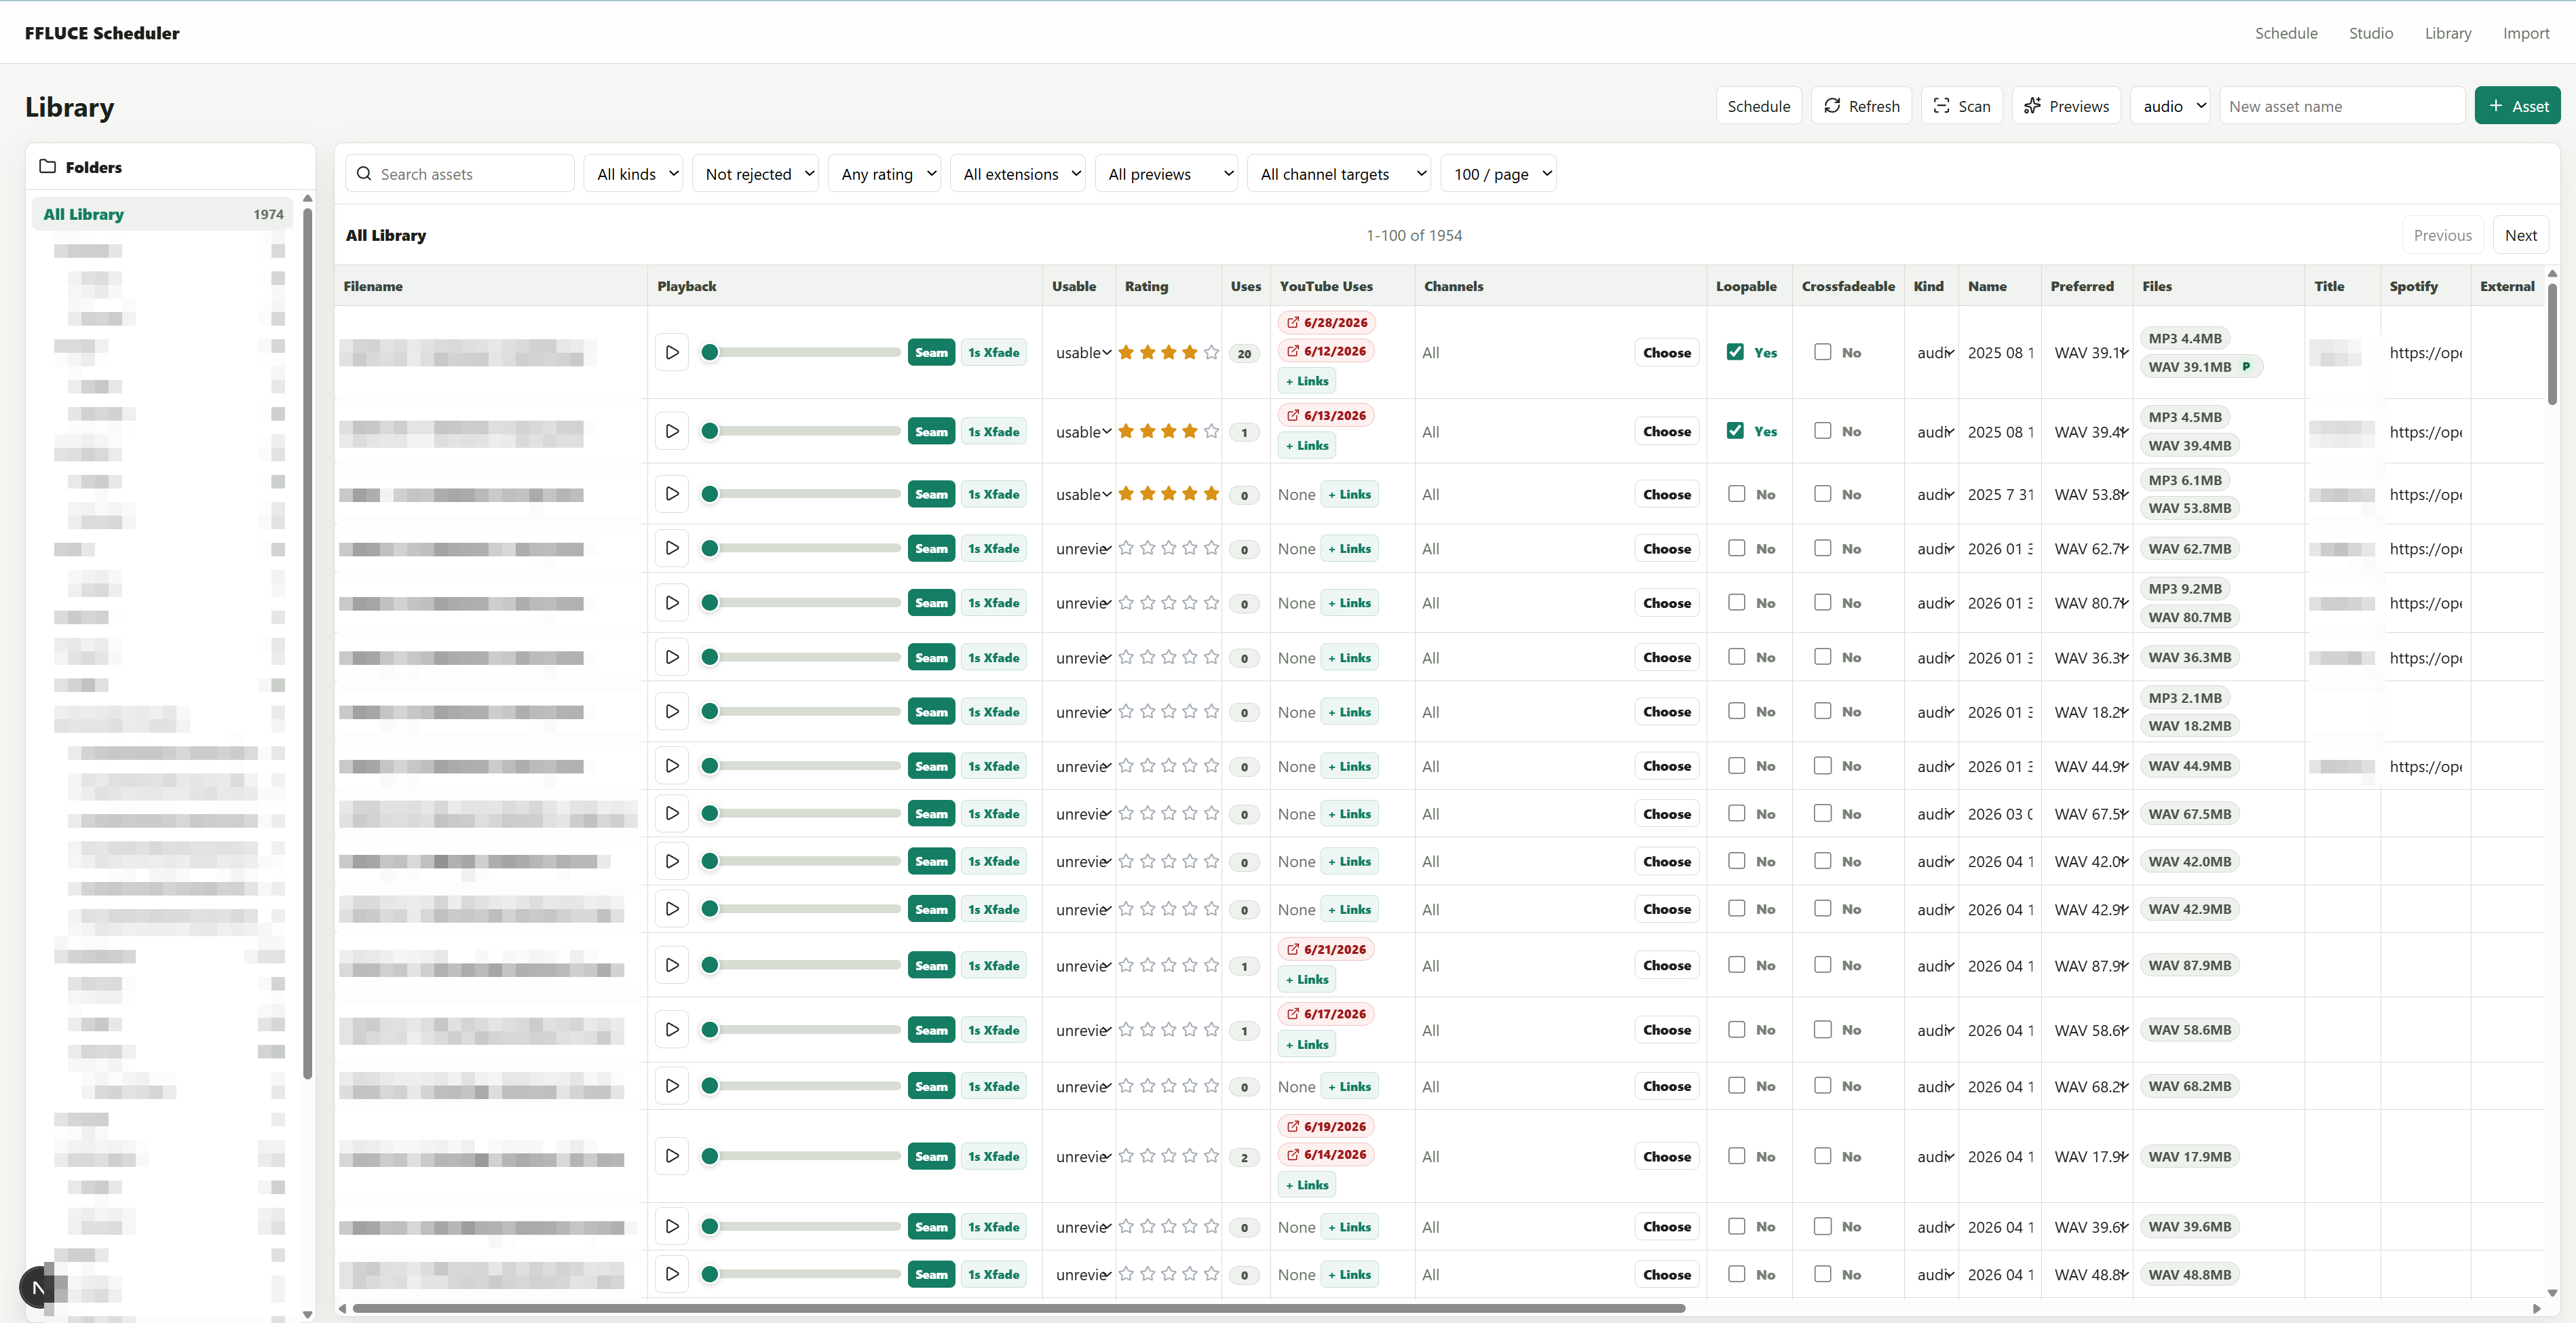Uncheck Loopable for WAV 39.4MB row
Viewport: 2576px width, 1323px height.
[x=1735, y=431]
